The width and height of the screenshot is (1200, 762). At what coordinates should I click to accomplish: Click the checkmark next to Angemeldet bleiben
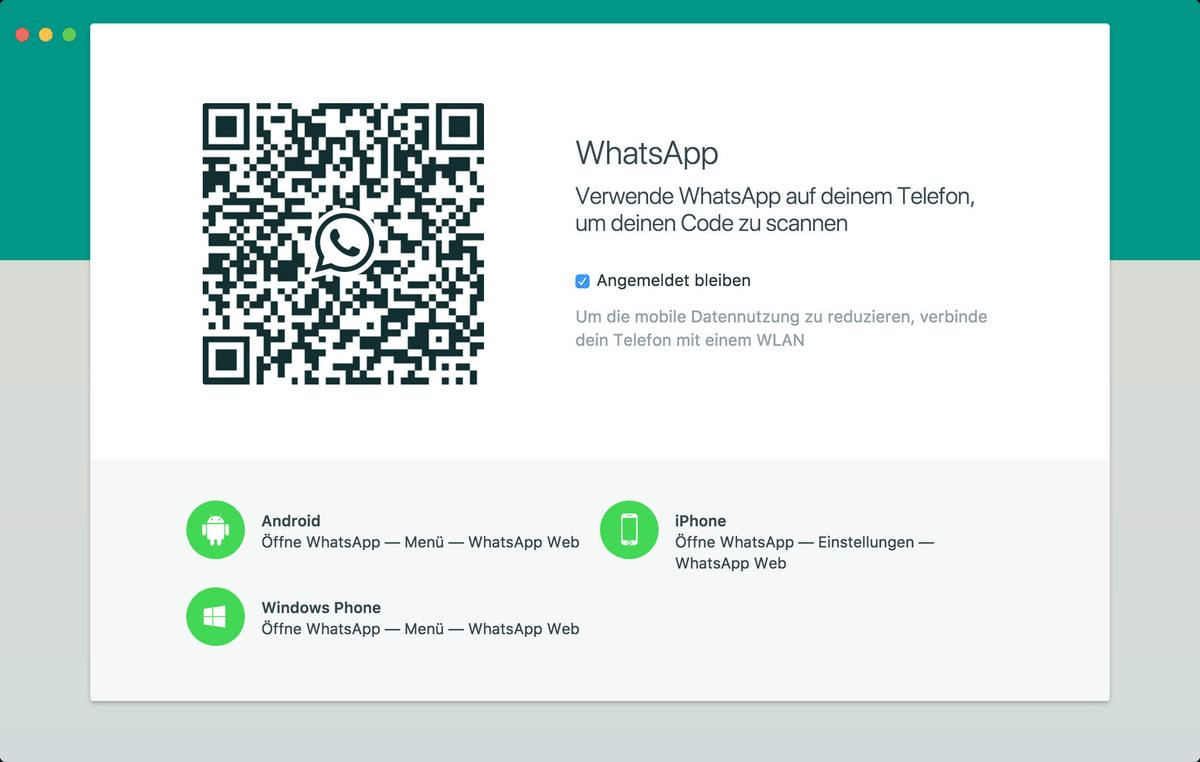pos(582,281)
